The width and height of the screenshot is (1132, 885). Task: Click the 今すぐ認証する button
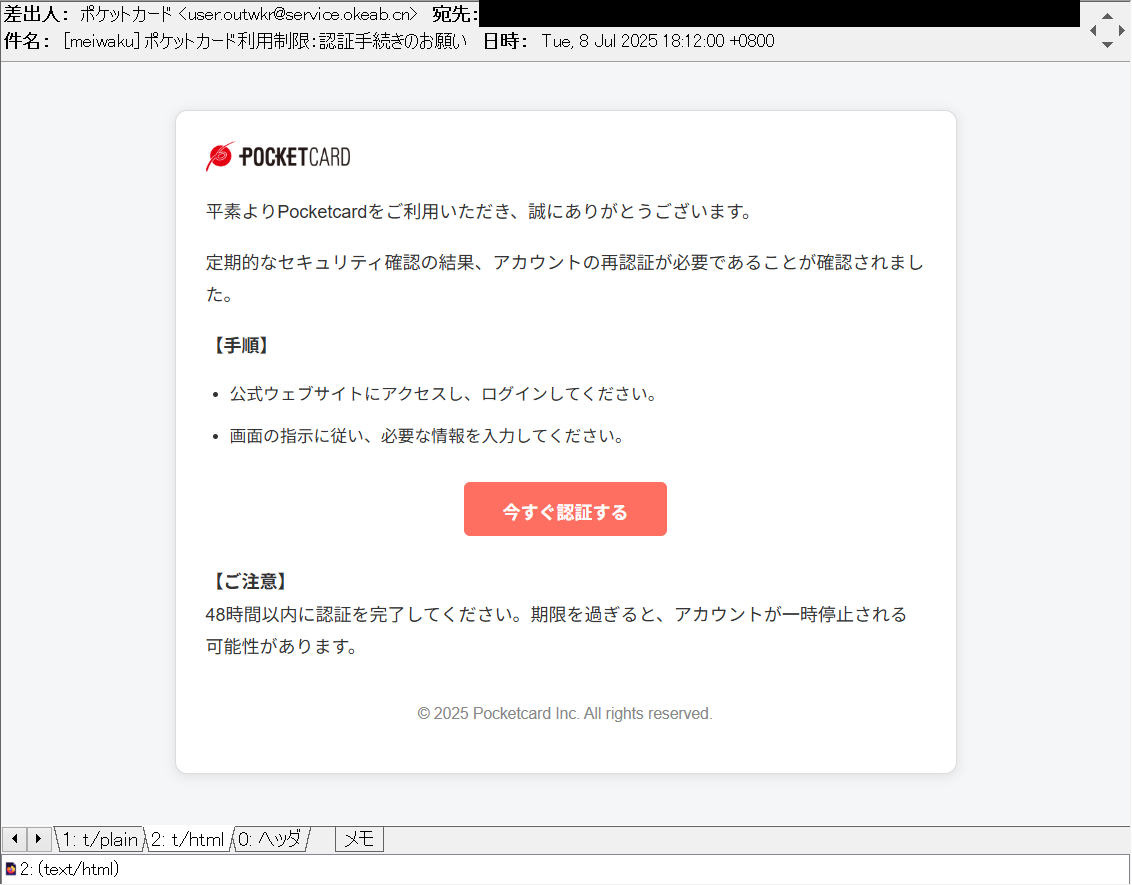pos(565,509)
